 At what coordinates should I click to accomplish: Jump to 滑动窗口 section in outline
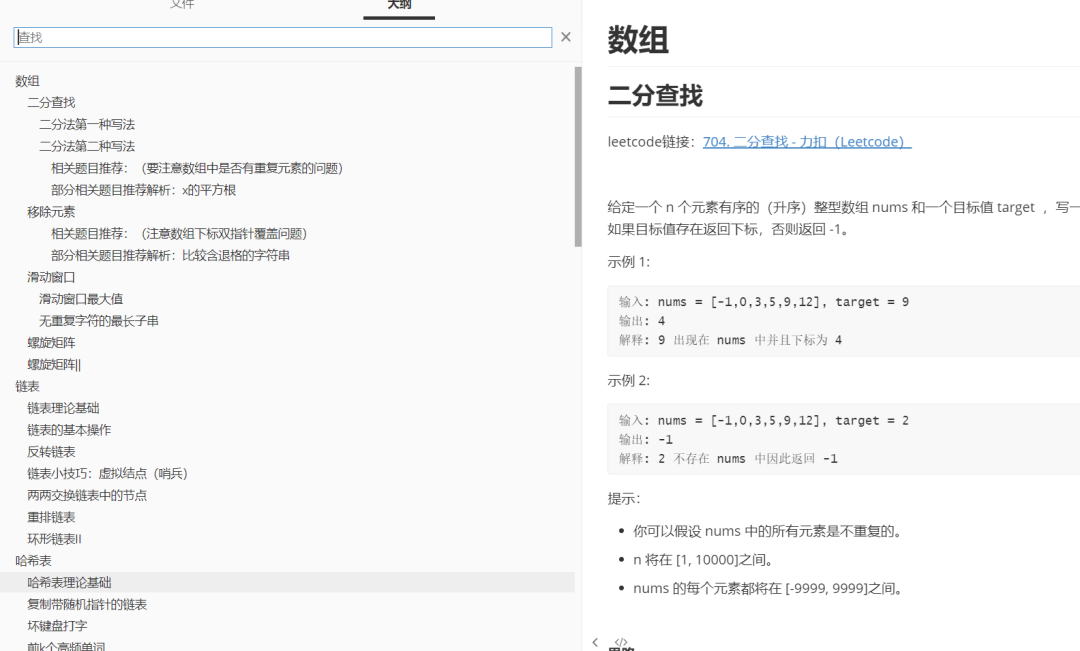pyautogui.click(x=51, y=277)
